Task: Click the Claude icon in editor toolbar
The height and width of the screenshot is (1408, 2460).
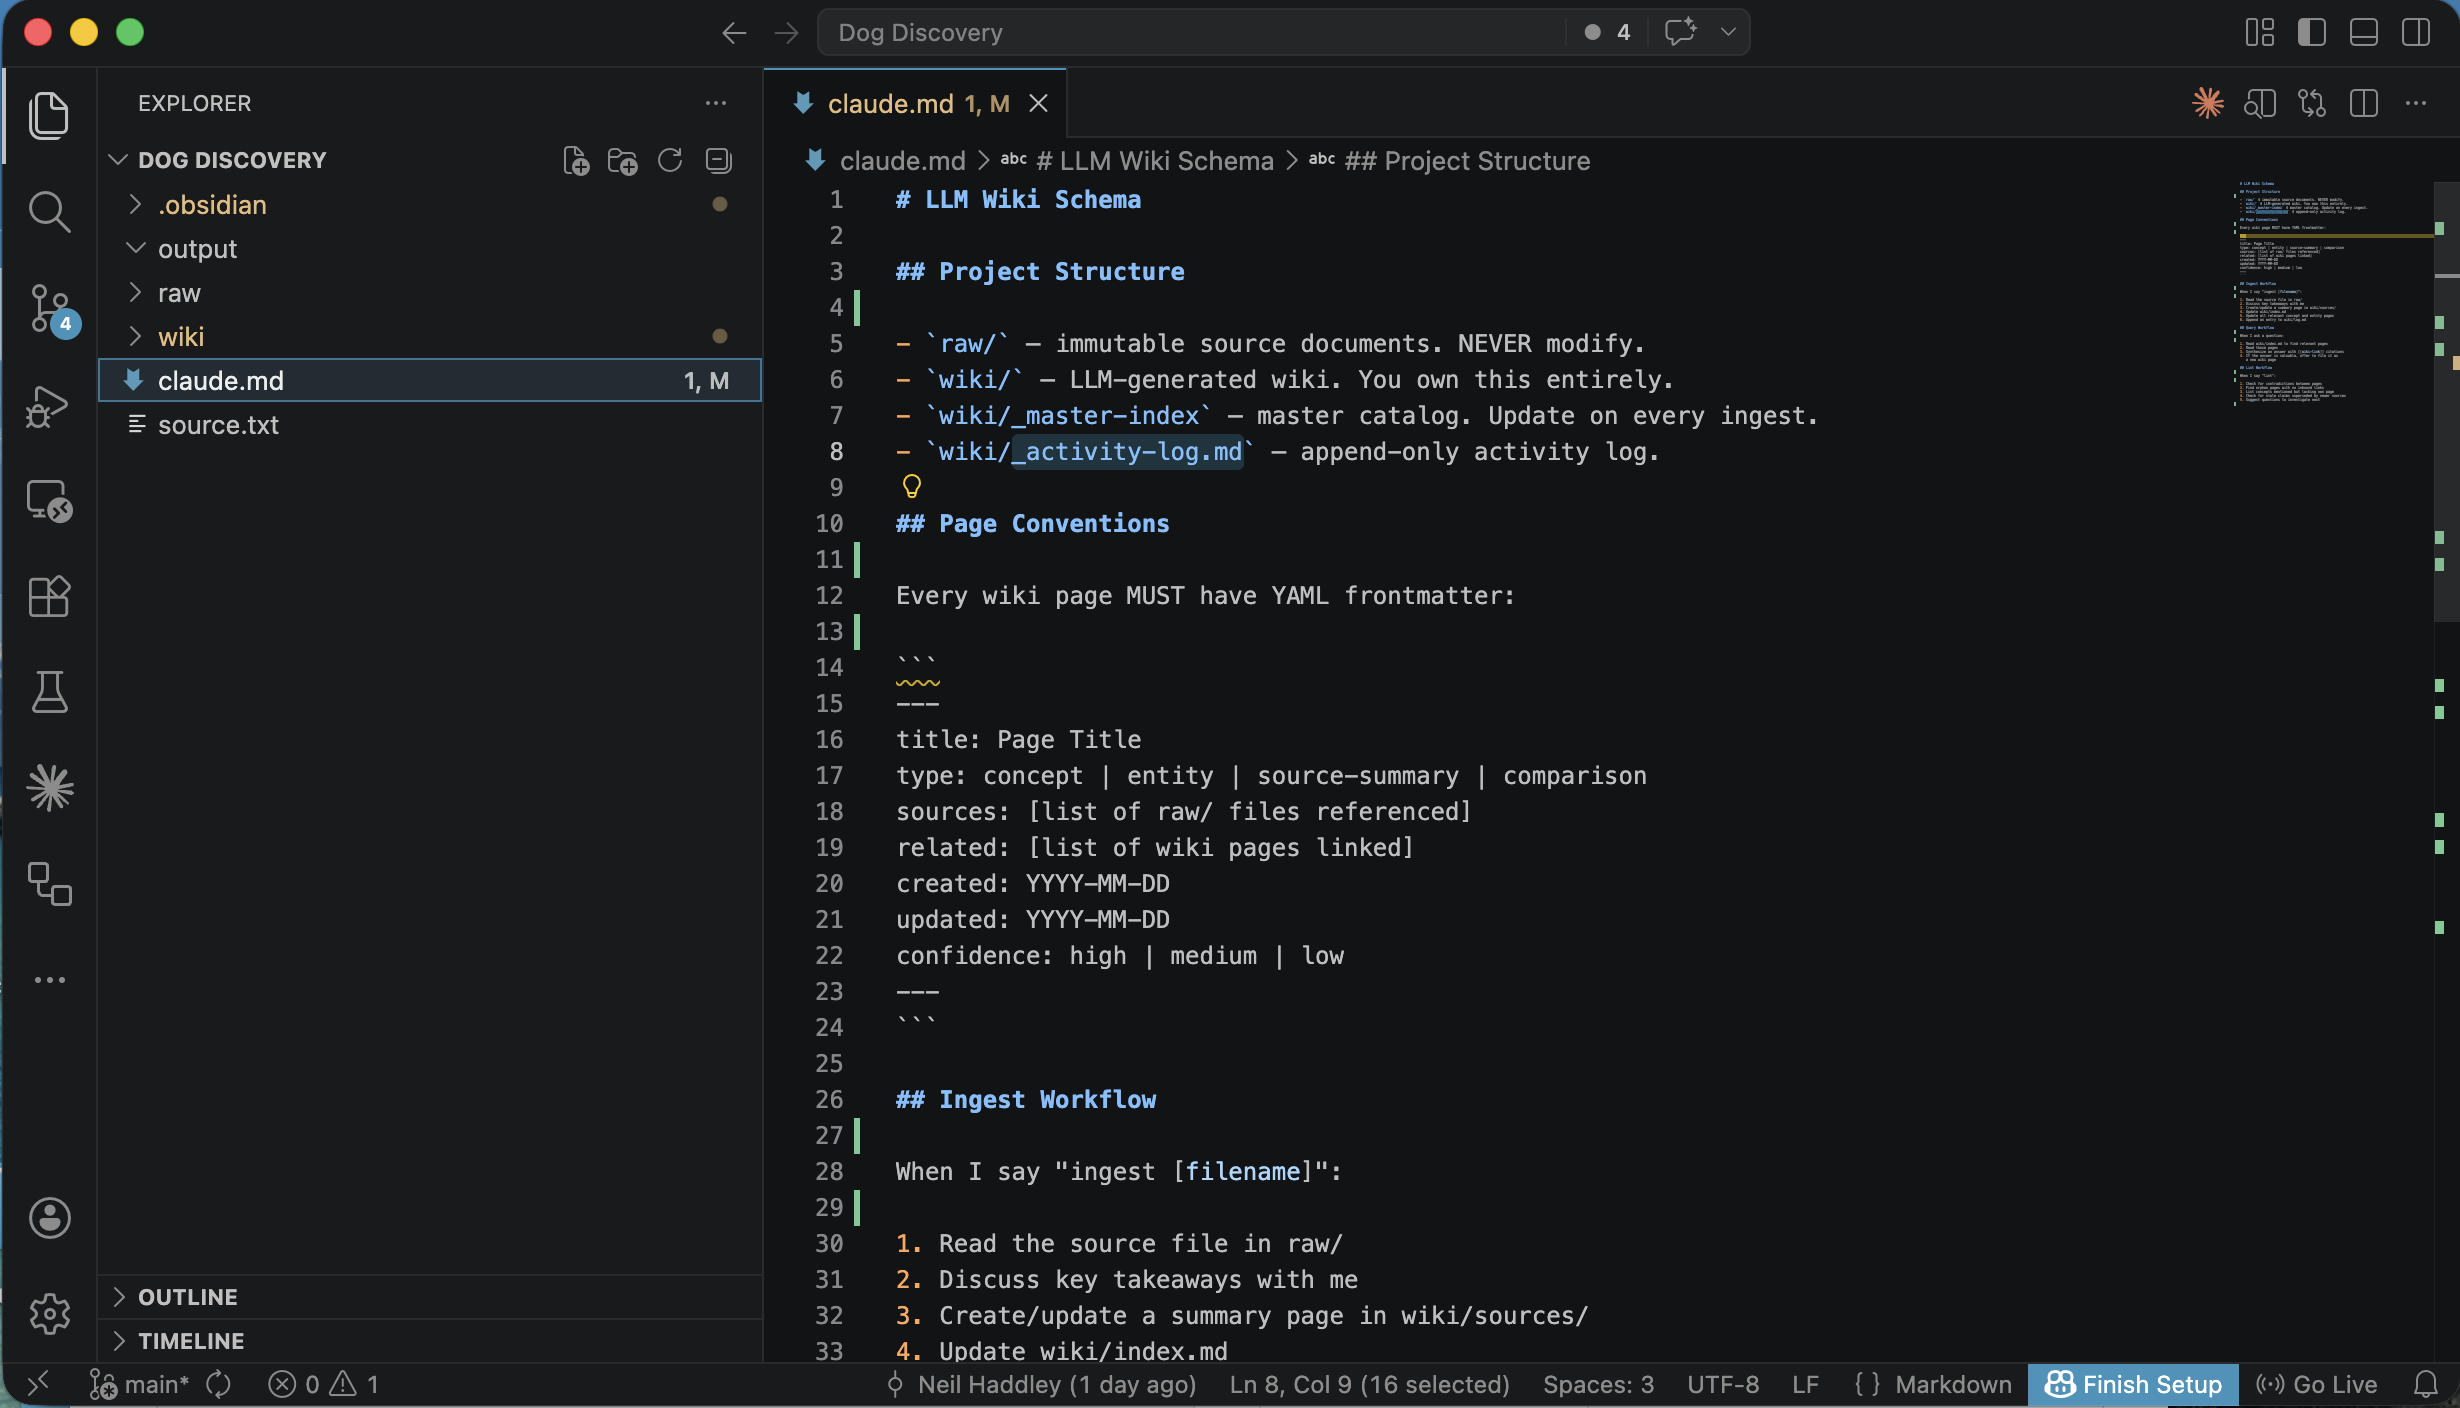Action: click(x=2207, y=103)
